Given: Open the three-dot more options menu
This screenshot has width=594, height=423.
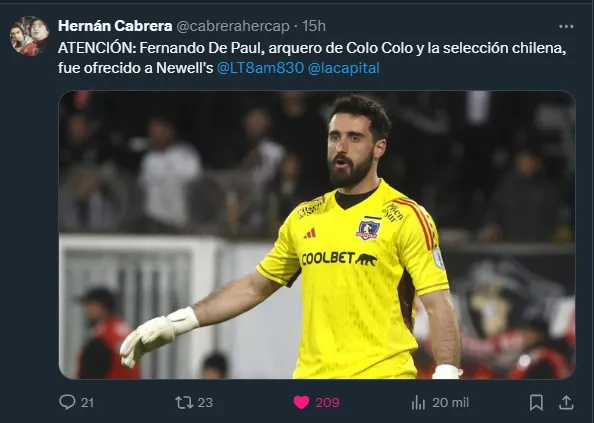Looking at the screenshot, I should point(566,26).
